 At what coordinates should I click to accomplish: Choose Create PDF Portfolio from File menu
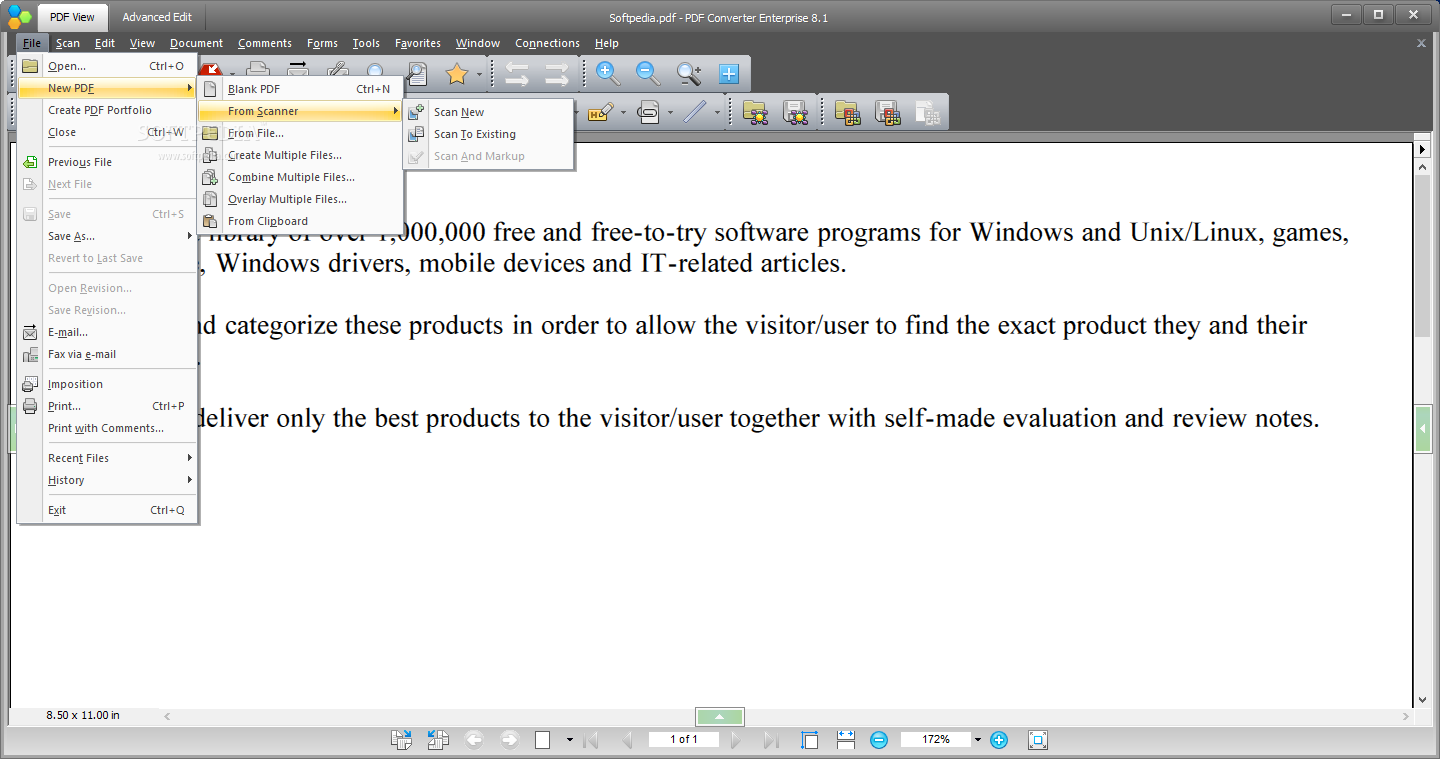(x=108, y=110)
